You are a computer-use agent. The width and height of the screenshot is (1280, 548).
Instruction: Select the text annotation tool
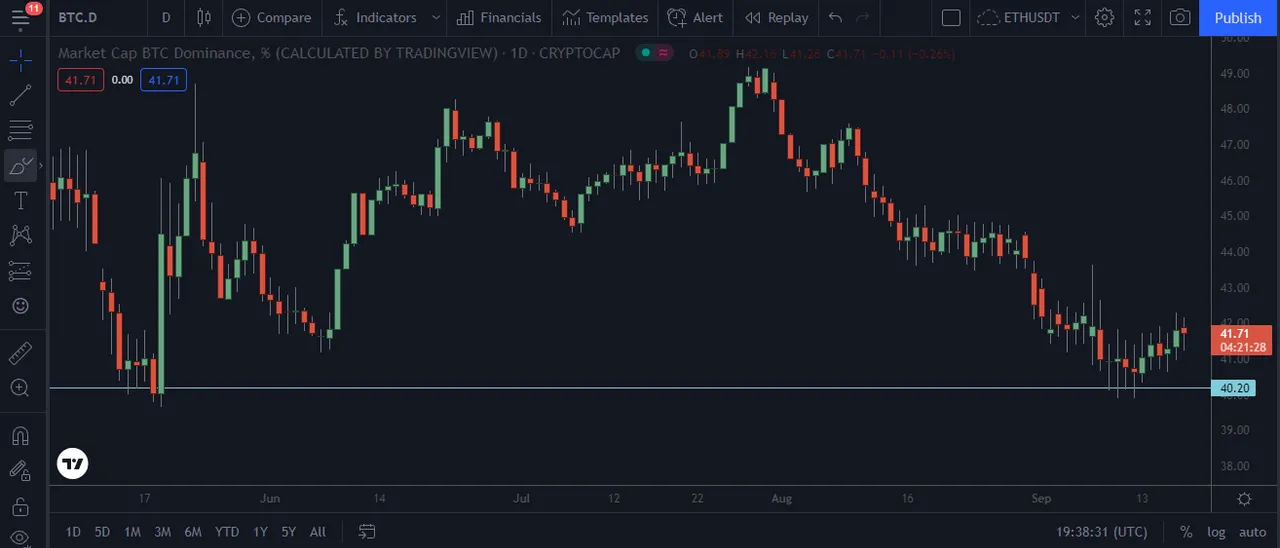coord(20,201)
